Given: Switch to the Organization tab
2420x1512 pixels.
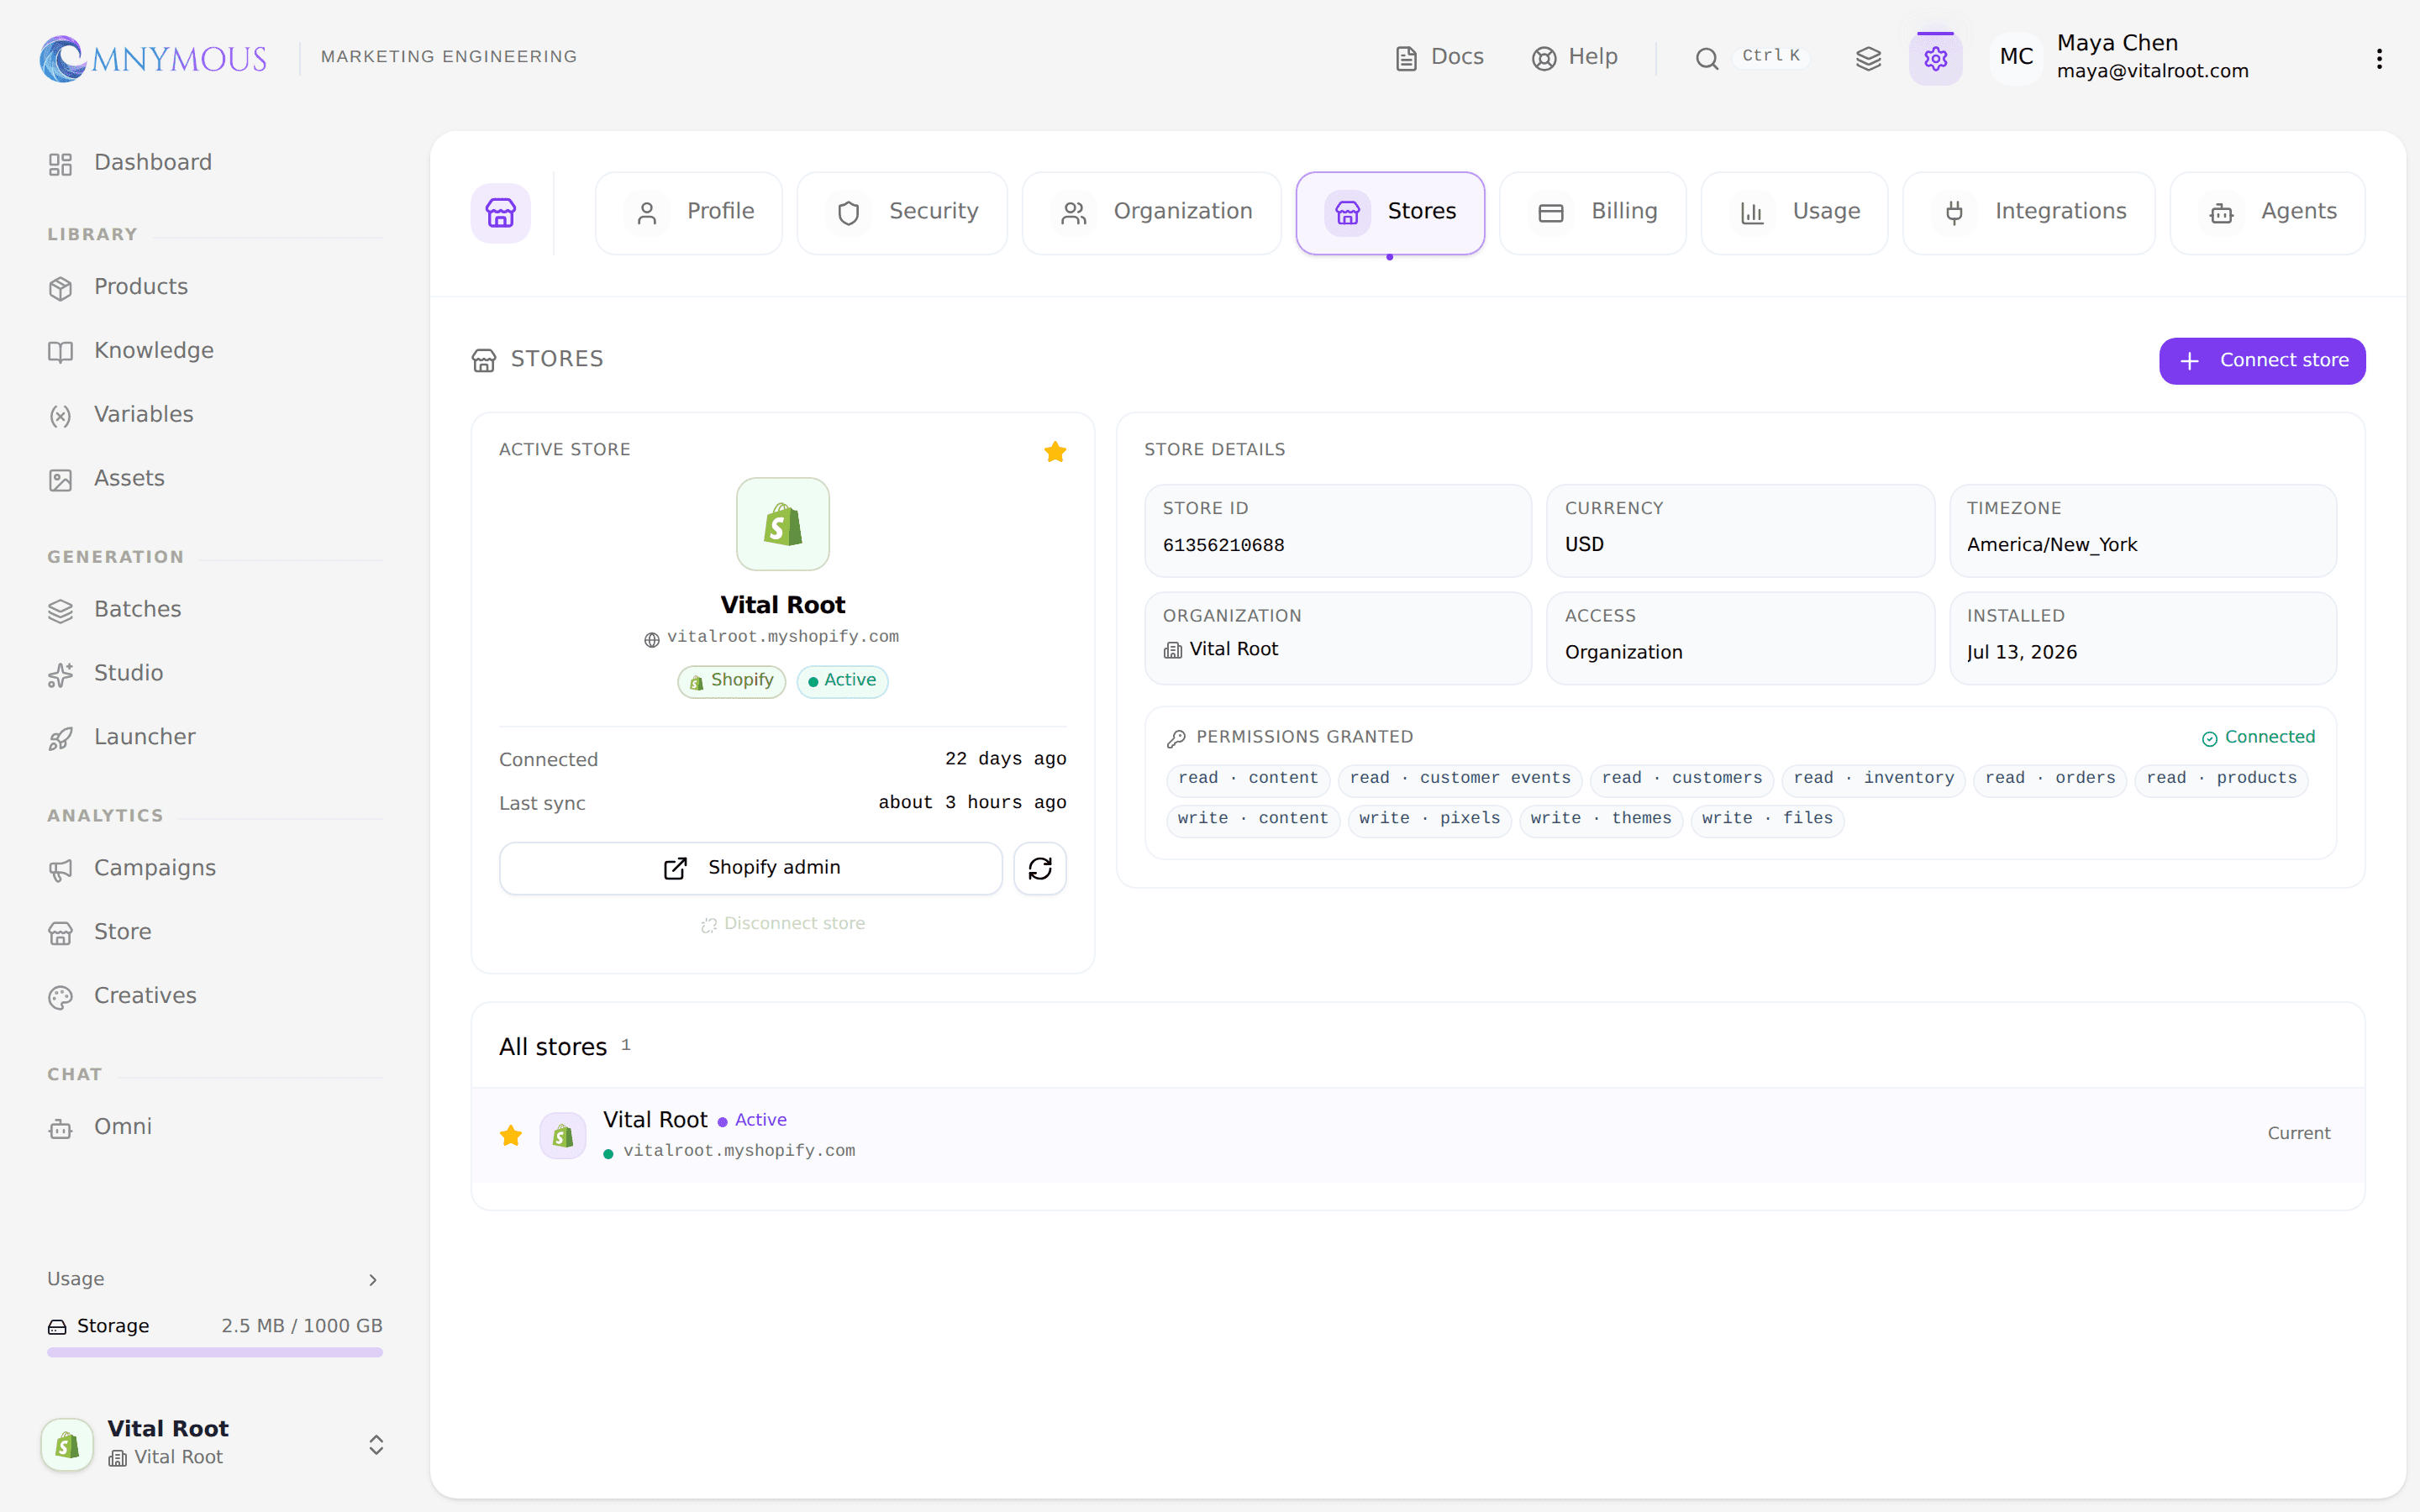Looking at the screenshot, I should pos(1151,213).
